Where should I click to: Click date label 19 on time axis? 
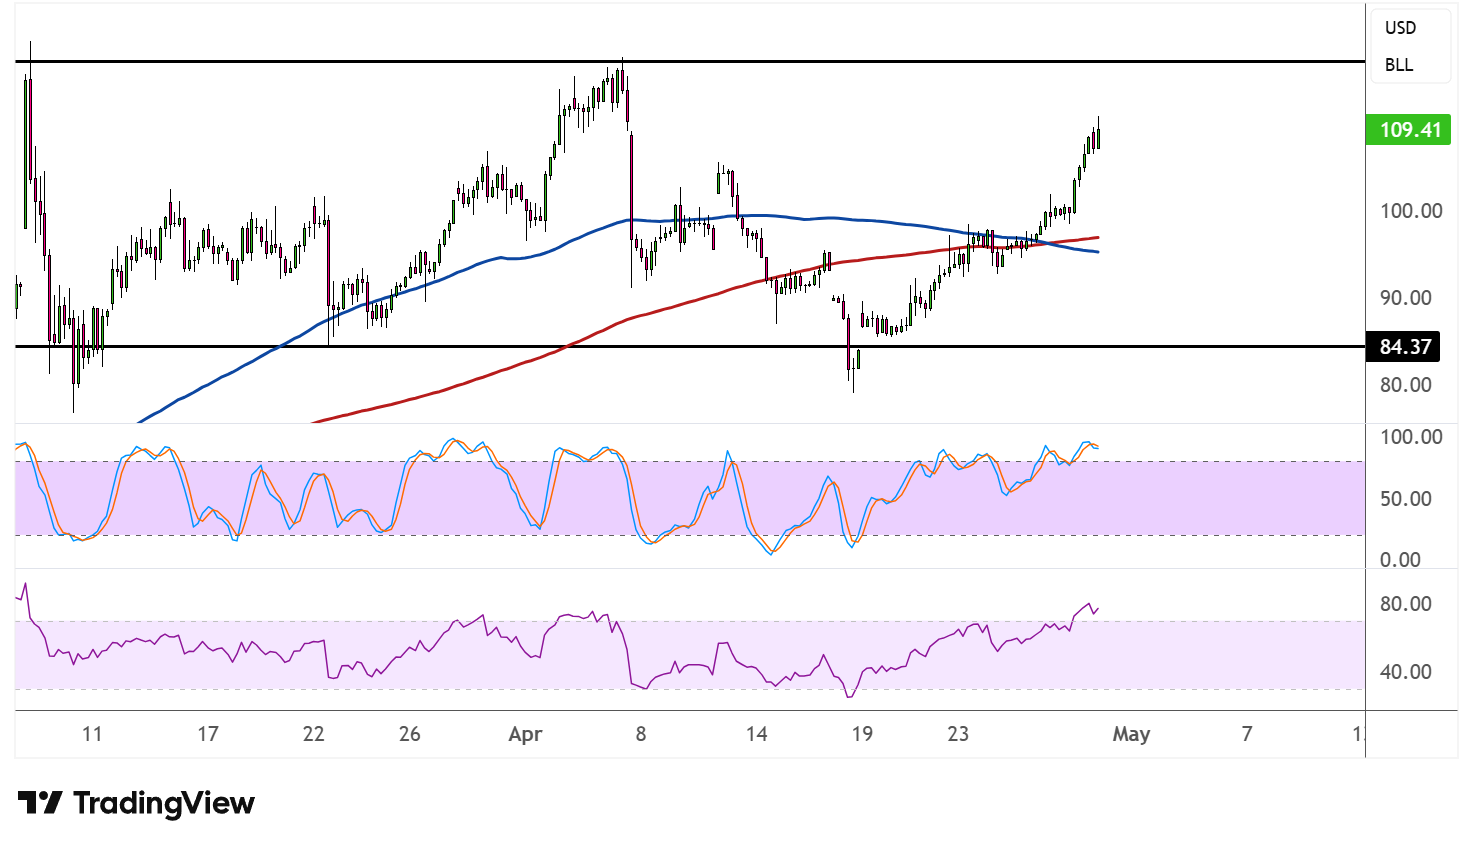pyautogui.click(x=862, y=734)
